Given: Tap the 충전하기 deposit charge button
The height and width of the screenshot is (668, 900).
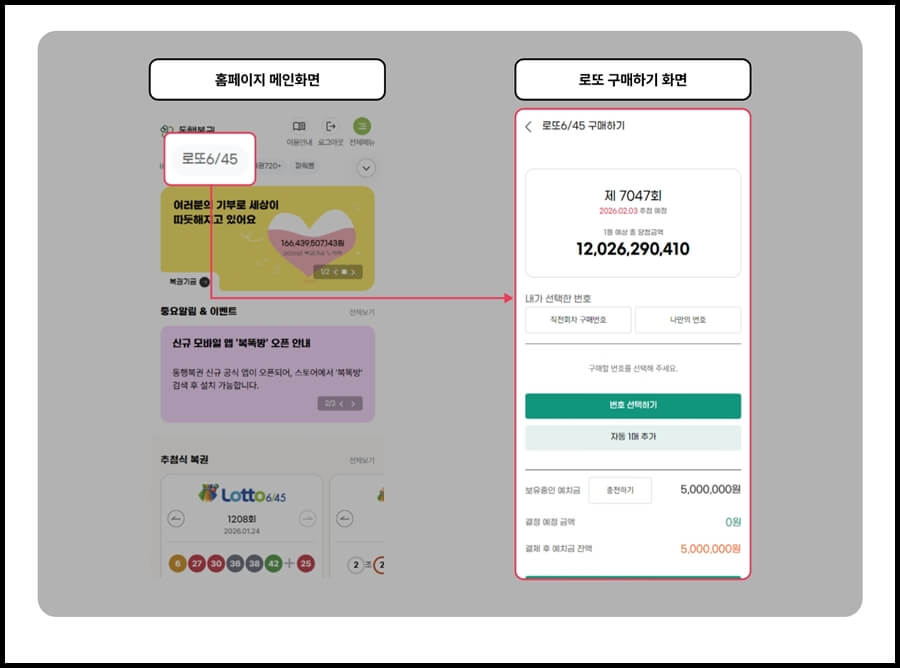Looking at the screenshot, I should 620,490.
